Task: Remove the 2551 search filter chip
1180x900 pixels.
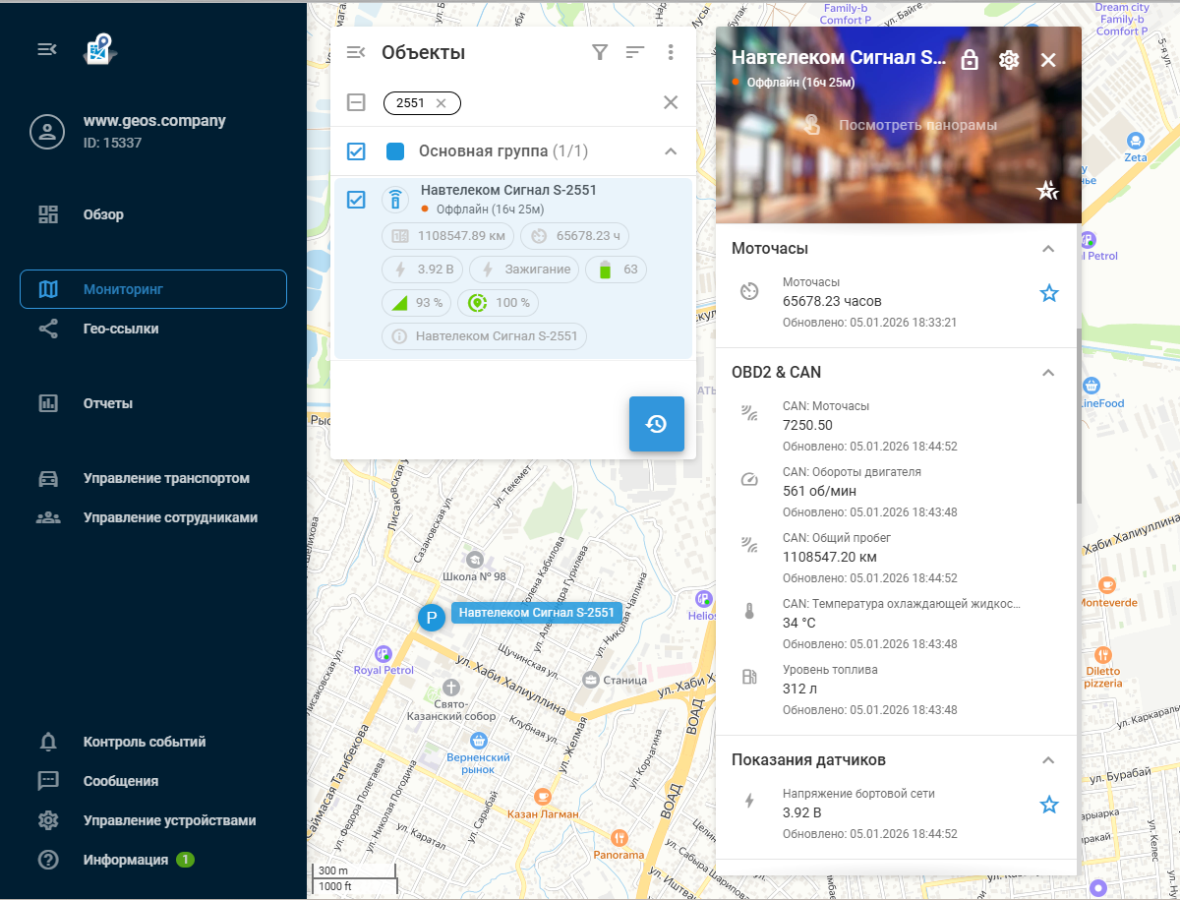Action: pos(441,103)
